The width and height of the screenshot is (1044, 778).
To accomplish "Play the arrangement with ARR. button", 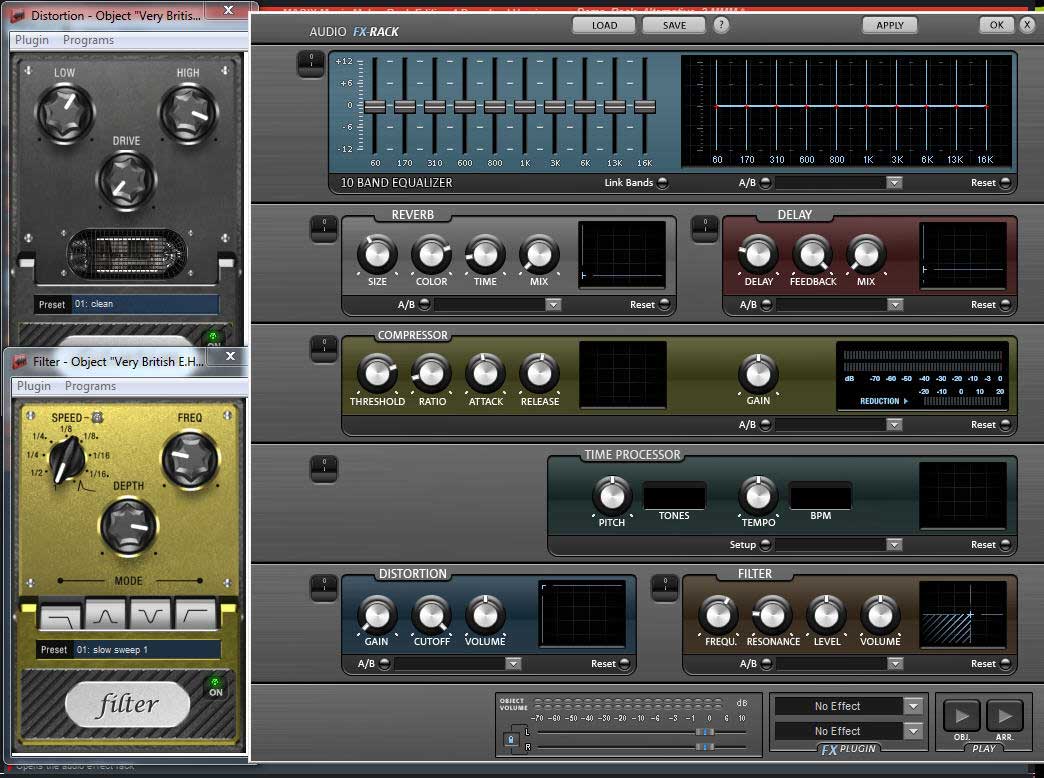I will tap(1005, 716).
